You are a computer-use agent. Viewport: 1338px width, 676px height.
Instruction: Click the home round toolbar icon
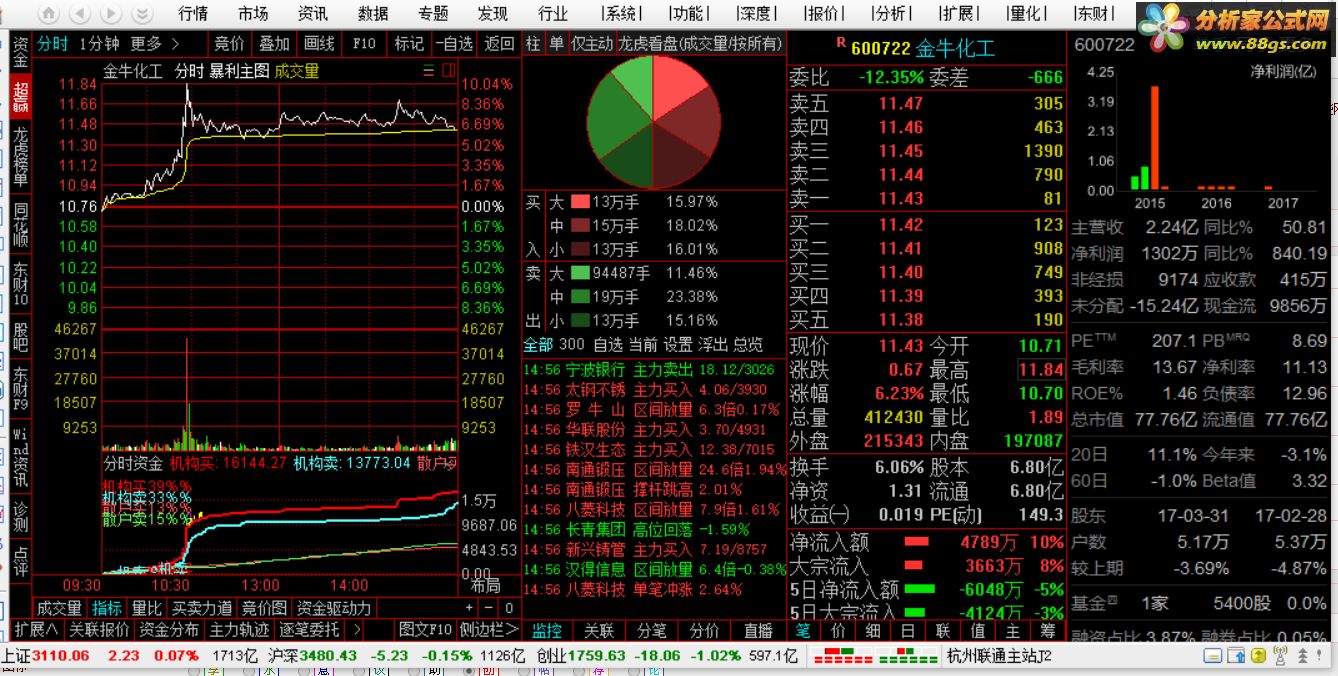click(49, 13)
